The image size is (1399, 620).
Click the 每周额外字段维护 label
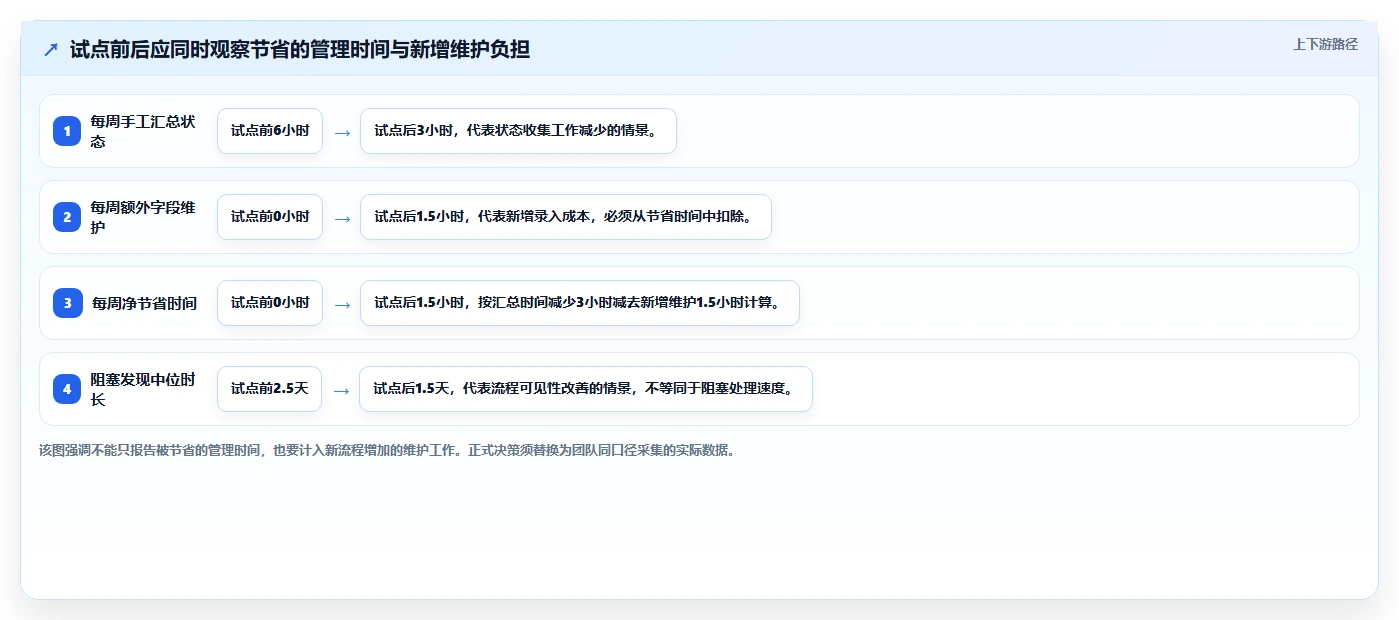coord(143,217)
